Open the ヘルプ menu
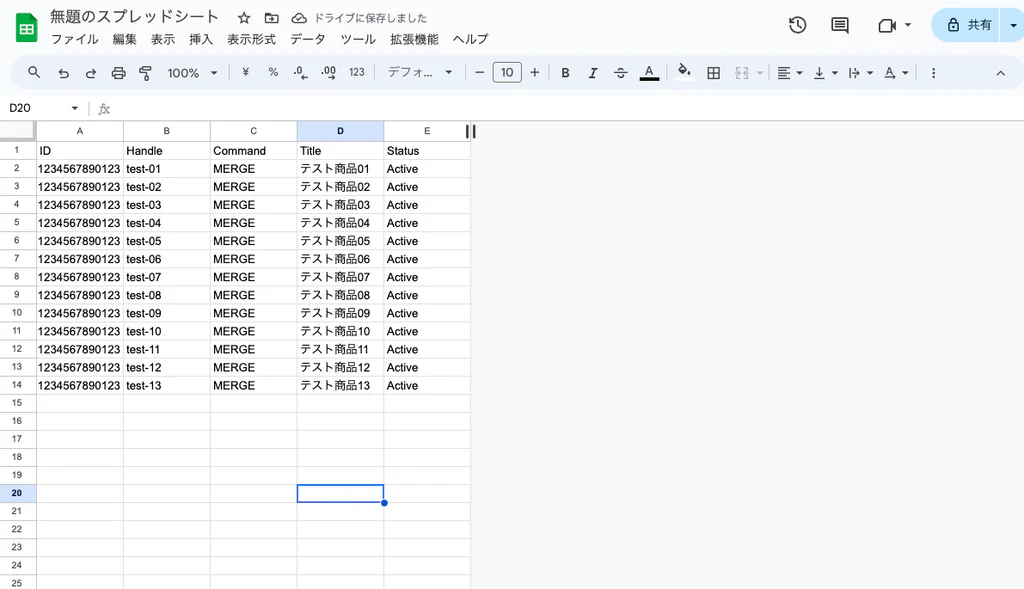This screenshot has width=1024, height=589. click(x=470, y=39)
